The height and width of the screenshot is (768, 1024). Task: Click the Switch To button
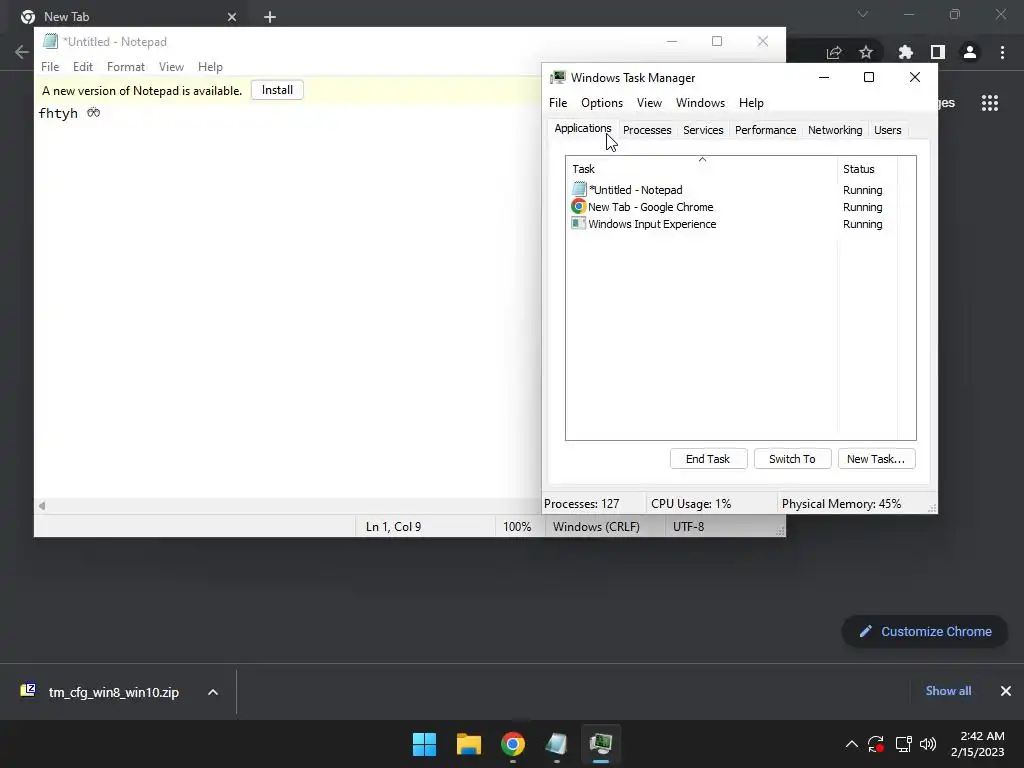[x=792, y=458]
